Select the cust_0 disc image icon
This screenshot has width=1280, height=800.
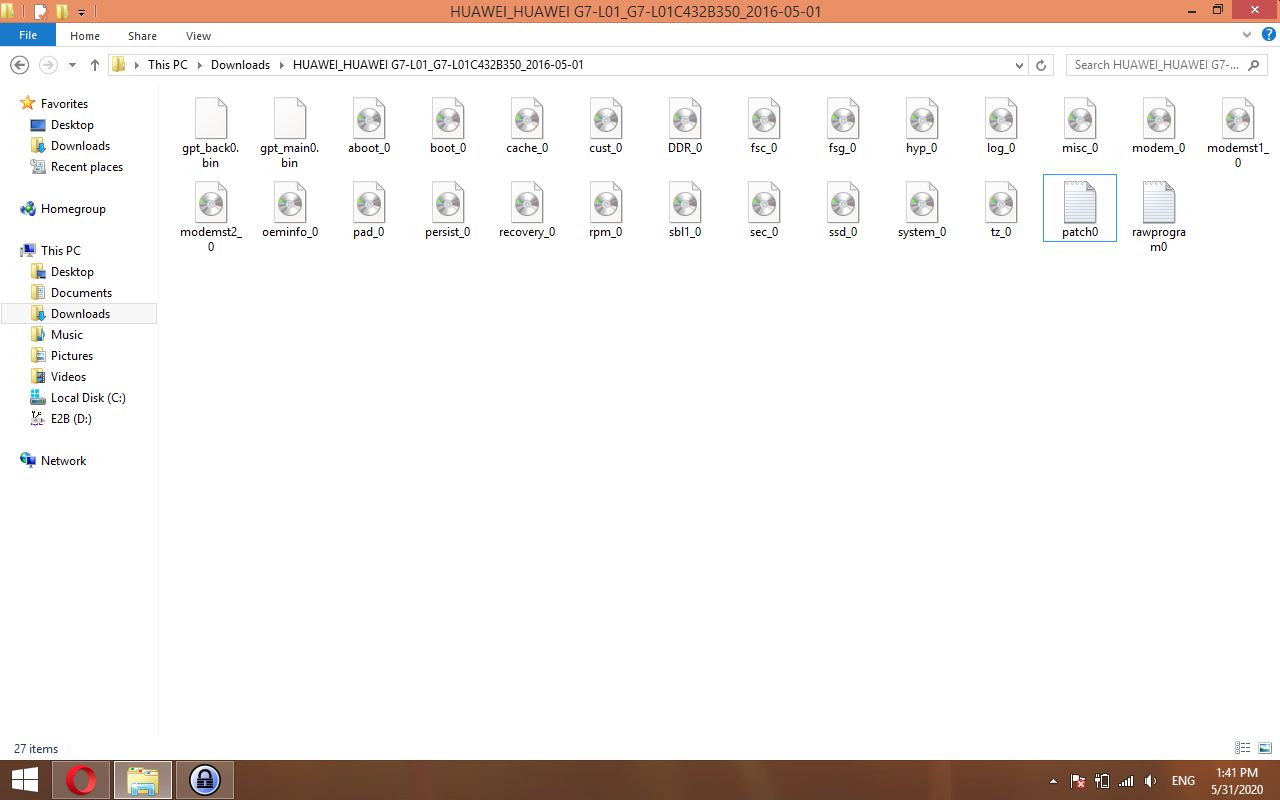(606, 118)
